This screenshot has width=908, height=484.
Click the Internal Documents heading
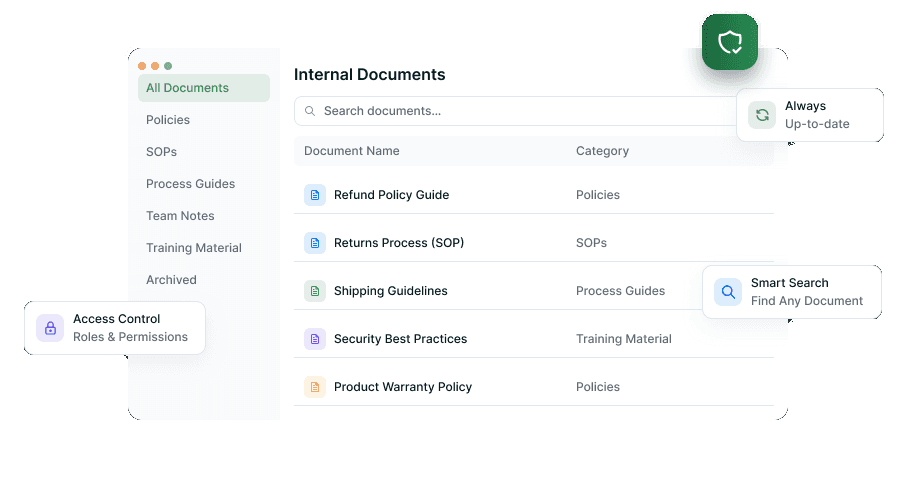point(369,75)
